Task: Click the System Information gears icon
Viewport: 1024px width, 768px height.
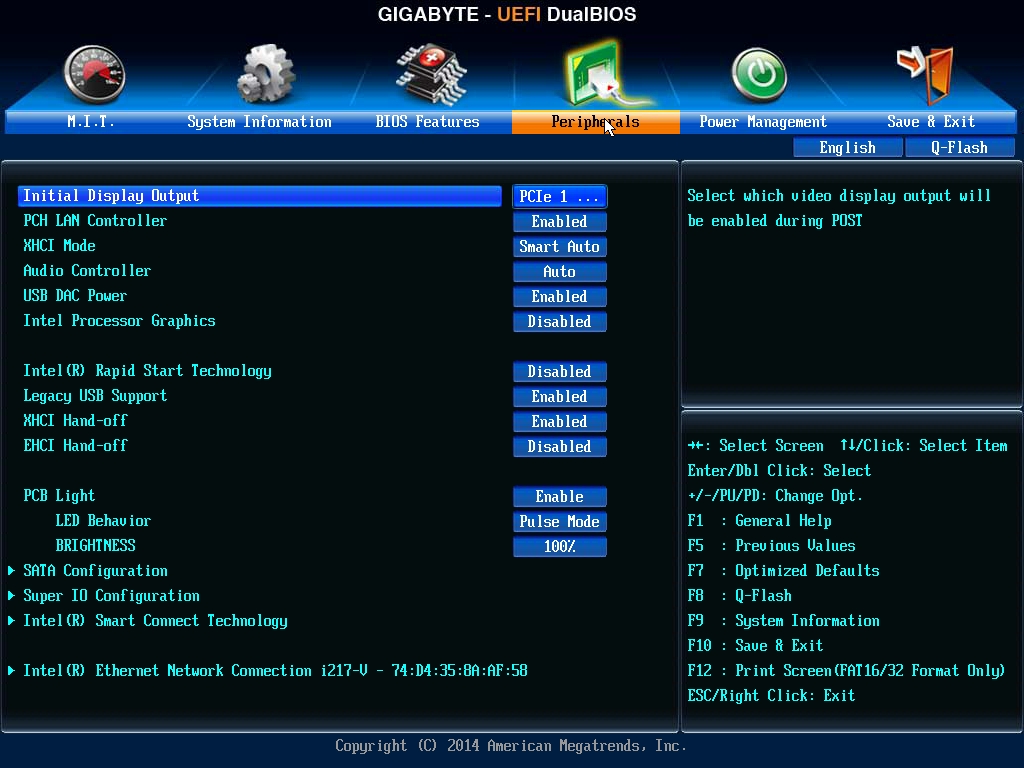Action: click(x=266, y=74)
